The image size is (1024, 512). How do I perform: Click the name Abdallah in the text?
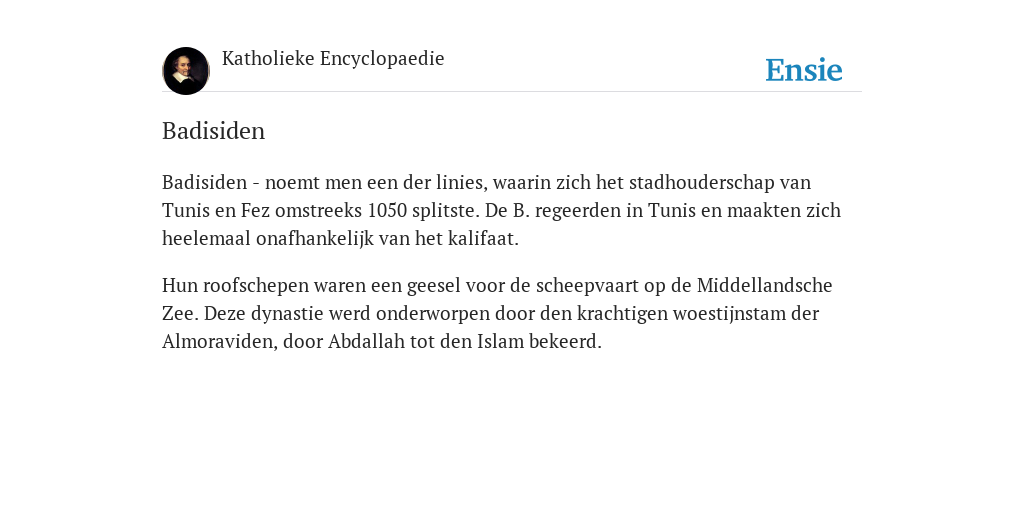click(366, 342)
